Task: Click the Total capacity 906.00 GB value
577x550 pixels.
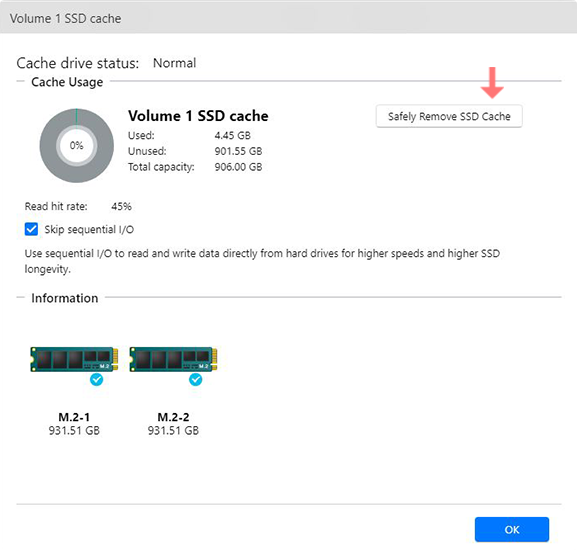Action: point(238,167)
